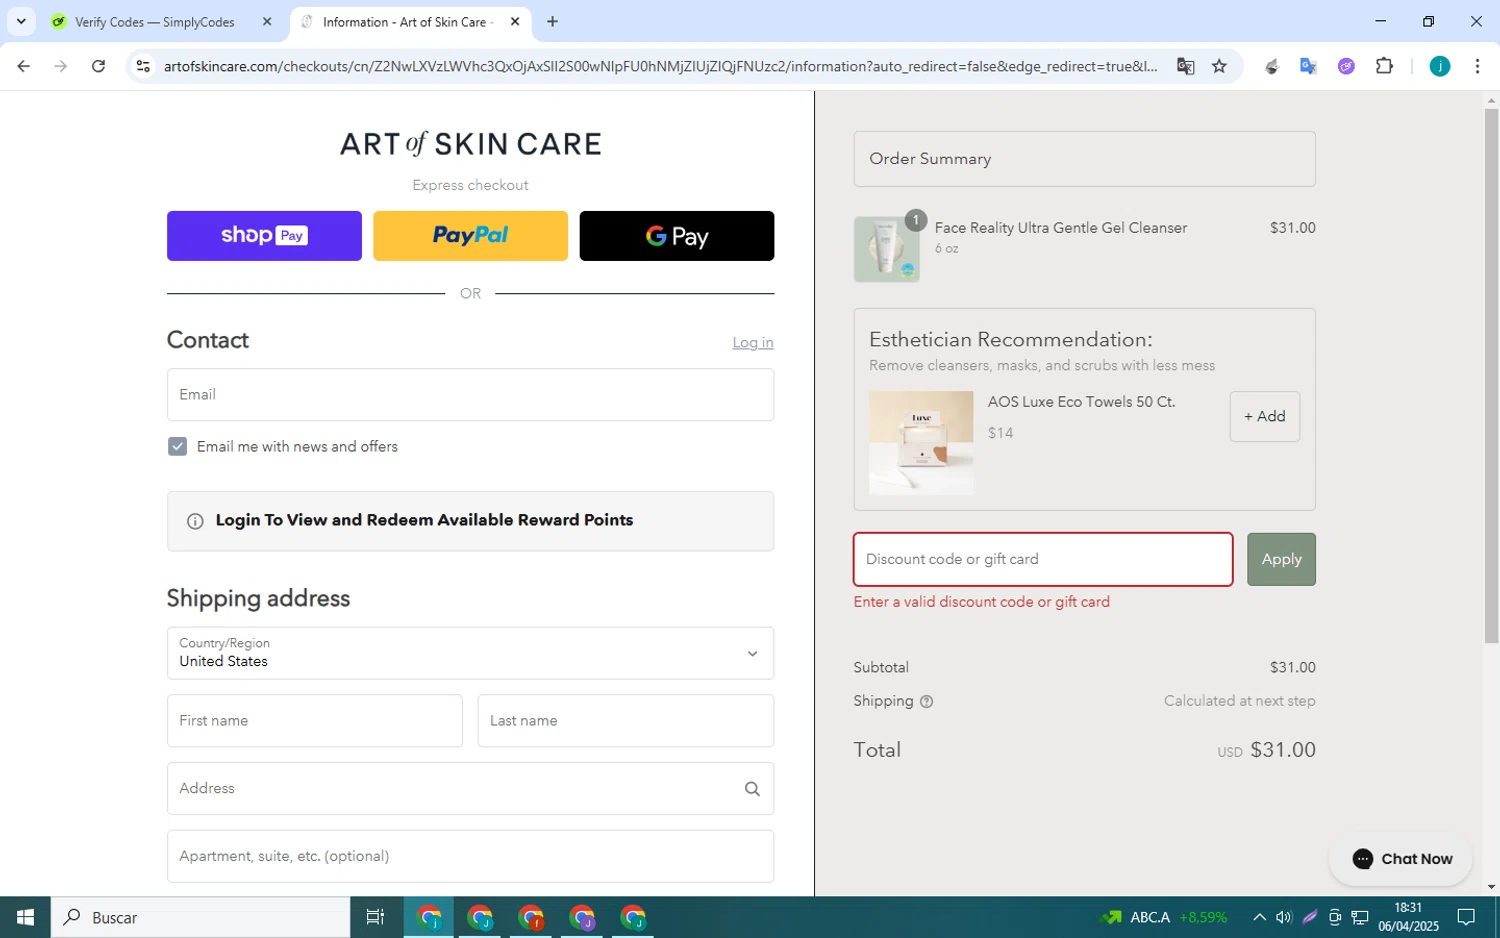1500x938 pixels.
Task: Open the Extensions puzzle icon
Action: [x=1384, y=66]
